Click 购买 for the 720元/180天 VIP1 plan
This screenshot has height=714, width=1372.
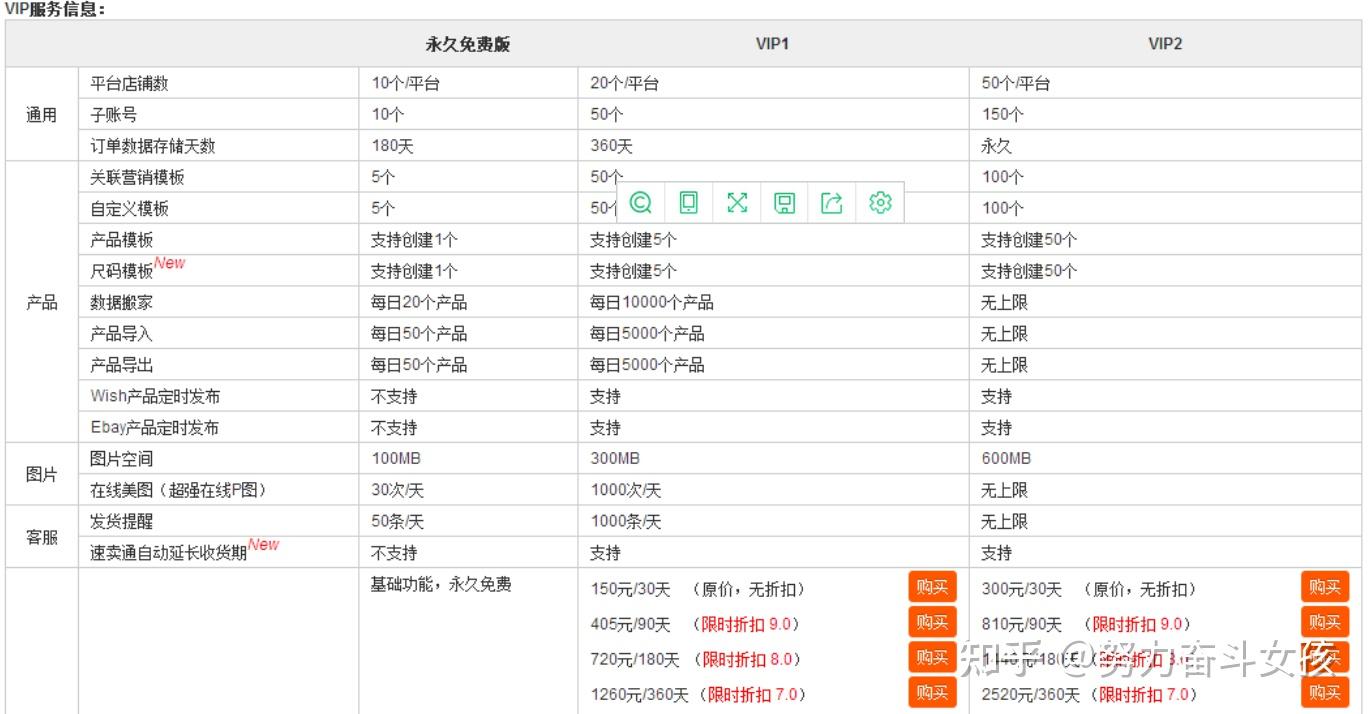[x=931, y=657]
